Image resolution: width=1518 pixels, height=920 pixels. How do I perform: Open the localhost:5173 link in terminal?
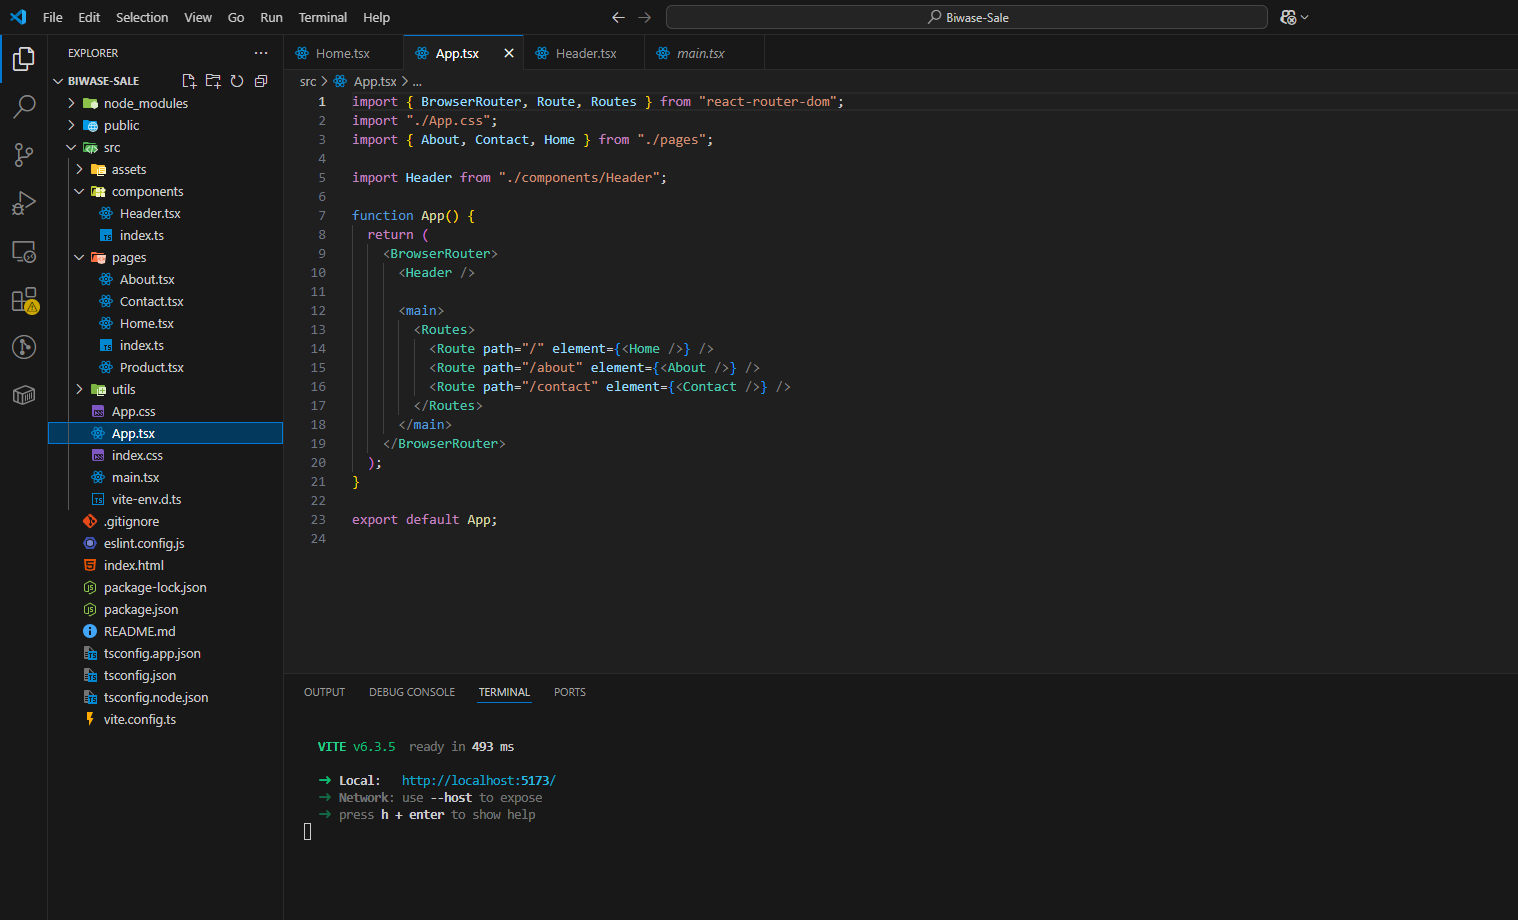478,780
